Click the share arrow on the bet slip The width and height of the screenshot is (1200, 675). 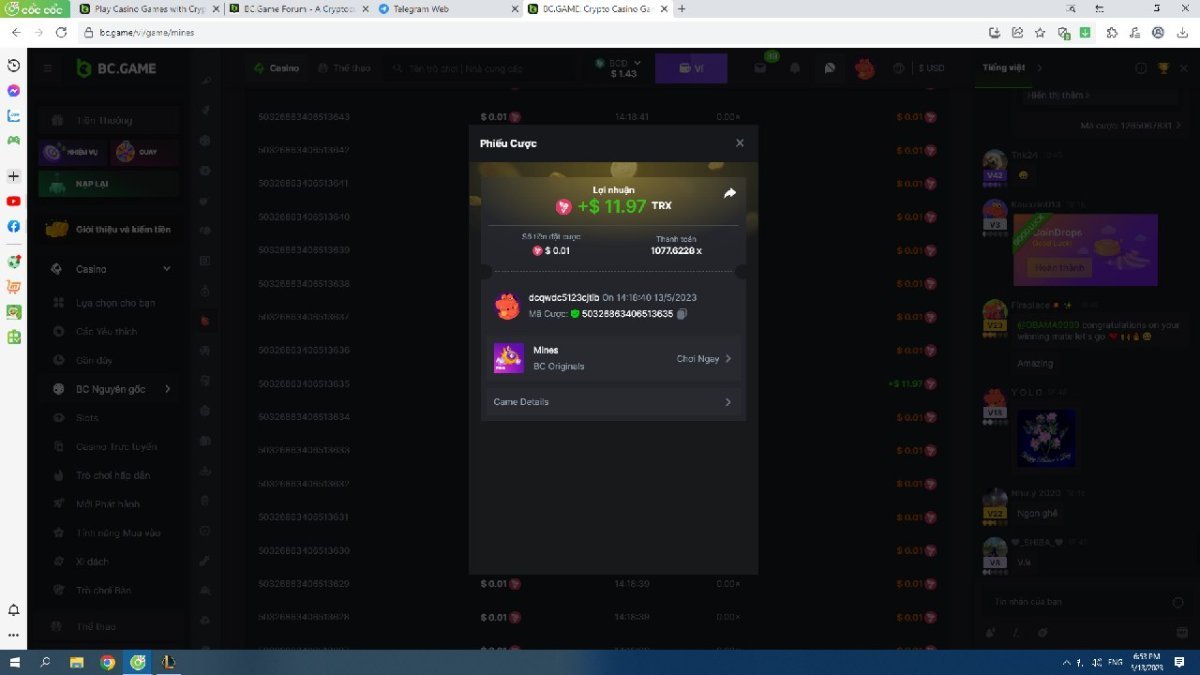[x=729, y=194]
